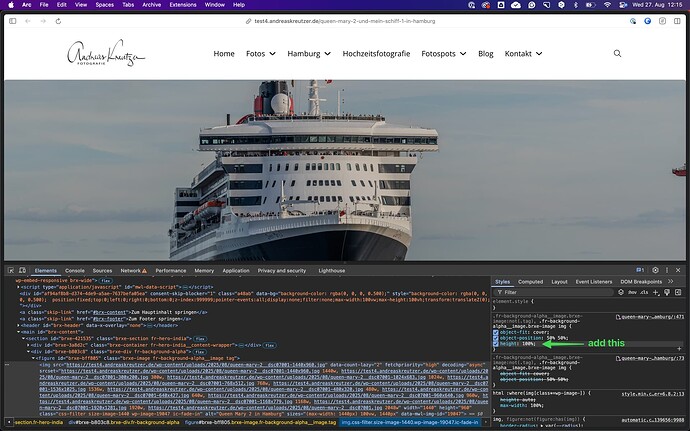Uncheck the object-fit: cover property checkbox
690x431 pixels.
[x=496, y=331]
